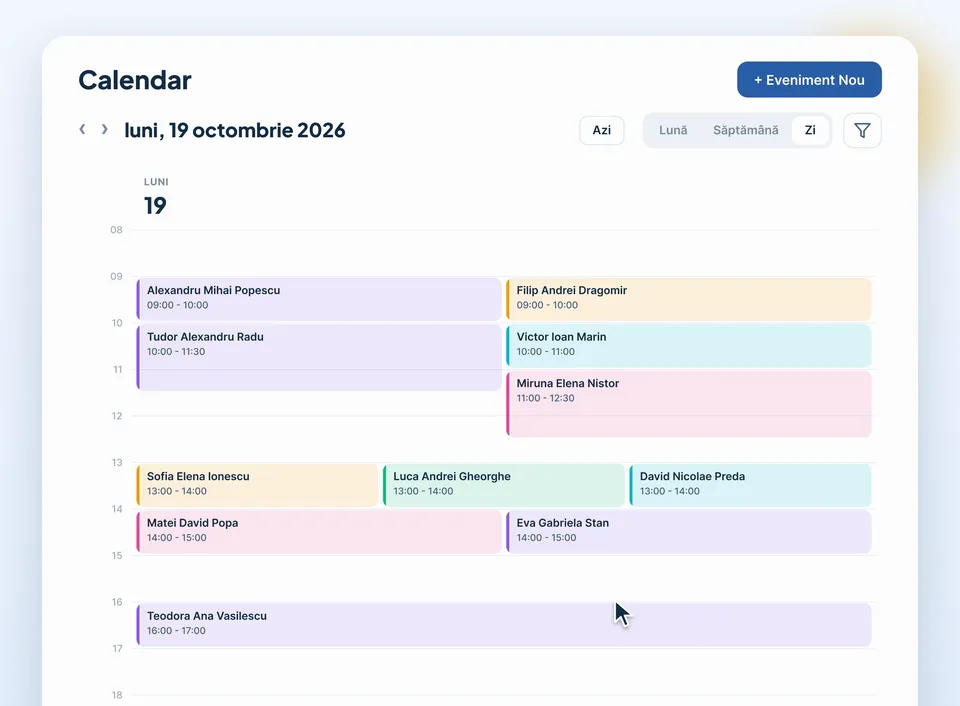Click the + Eveniment Nou button
960x706 pixels.
click(809, 80)
